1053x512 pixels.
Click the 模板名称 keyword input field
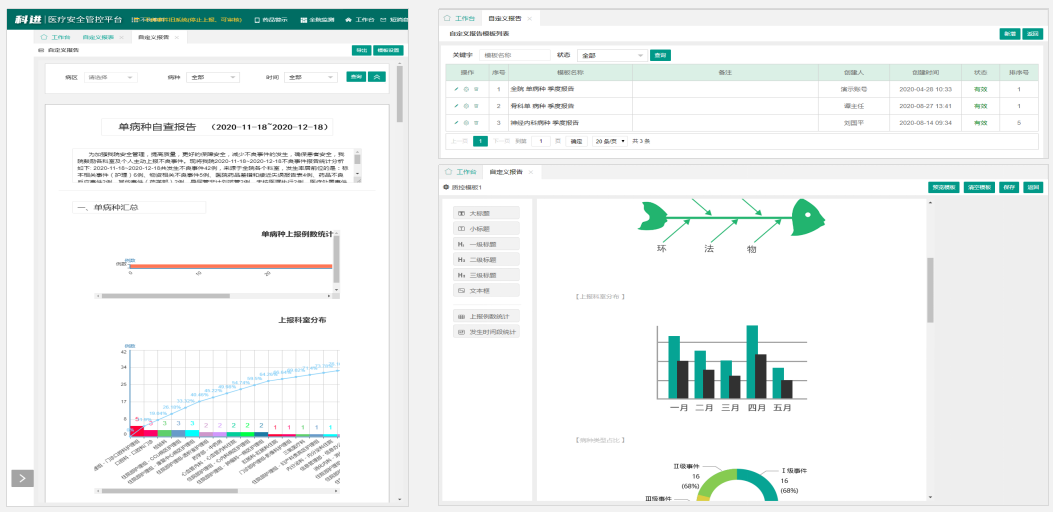coord(514,55)
